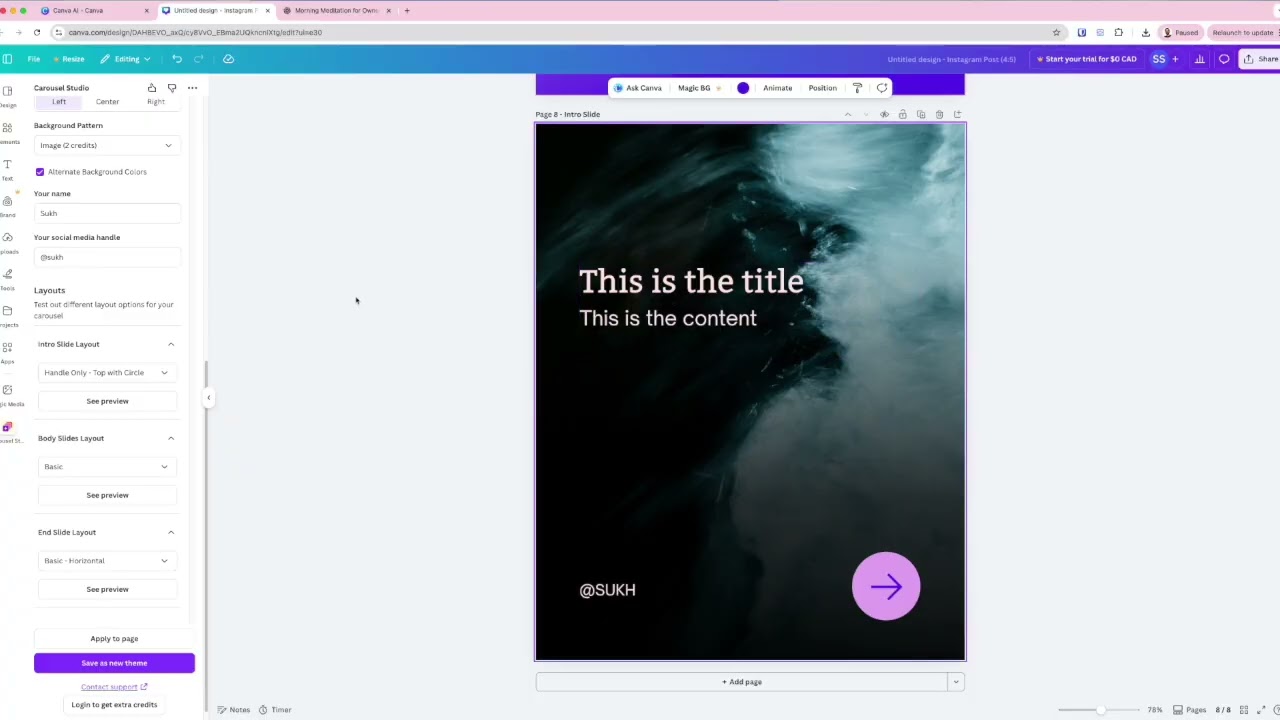The height and width of the screenshot is (720, 1280).
Task: Open the Add page dropdown arrow
Action: [x=956, y=682]
